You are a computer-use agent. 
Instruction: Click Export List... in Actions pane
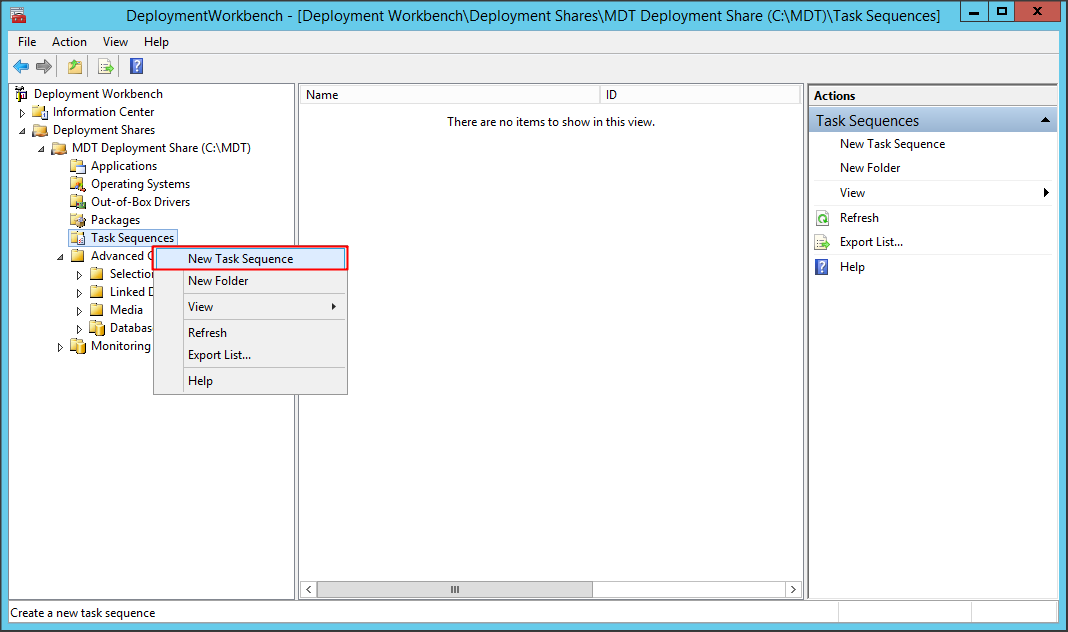(871, 242)
